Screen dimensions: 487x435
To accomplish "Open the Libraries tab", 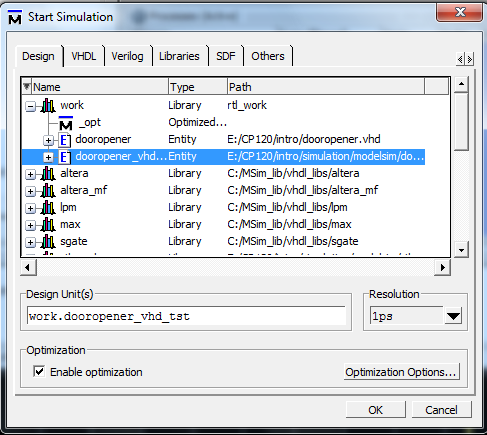I will pos(179,56).
